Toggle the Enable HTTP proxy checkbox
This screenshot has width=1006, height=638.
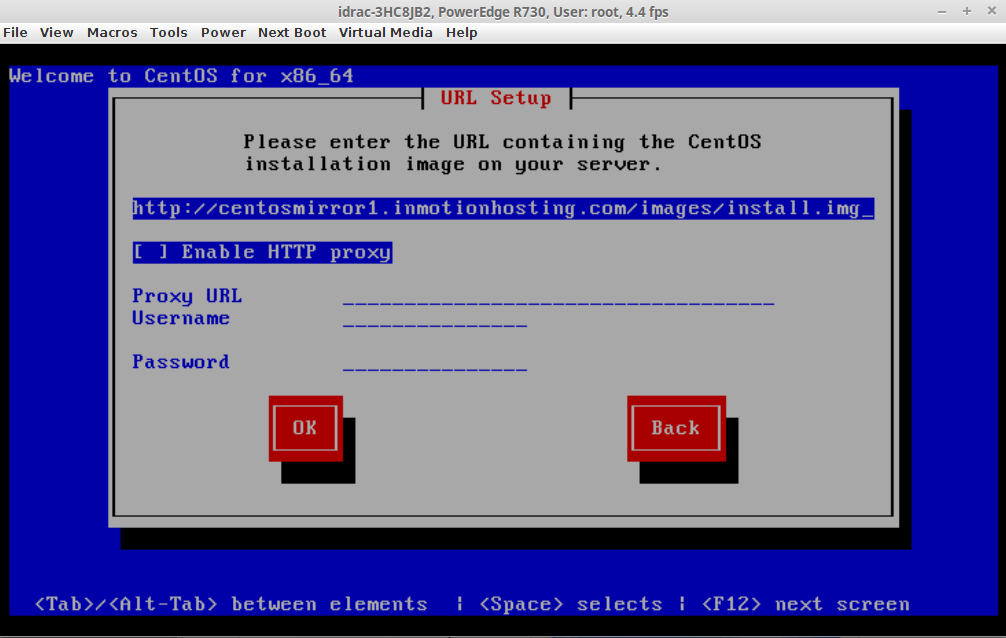[145, 252]
